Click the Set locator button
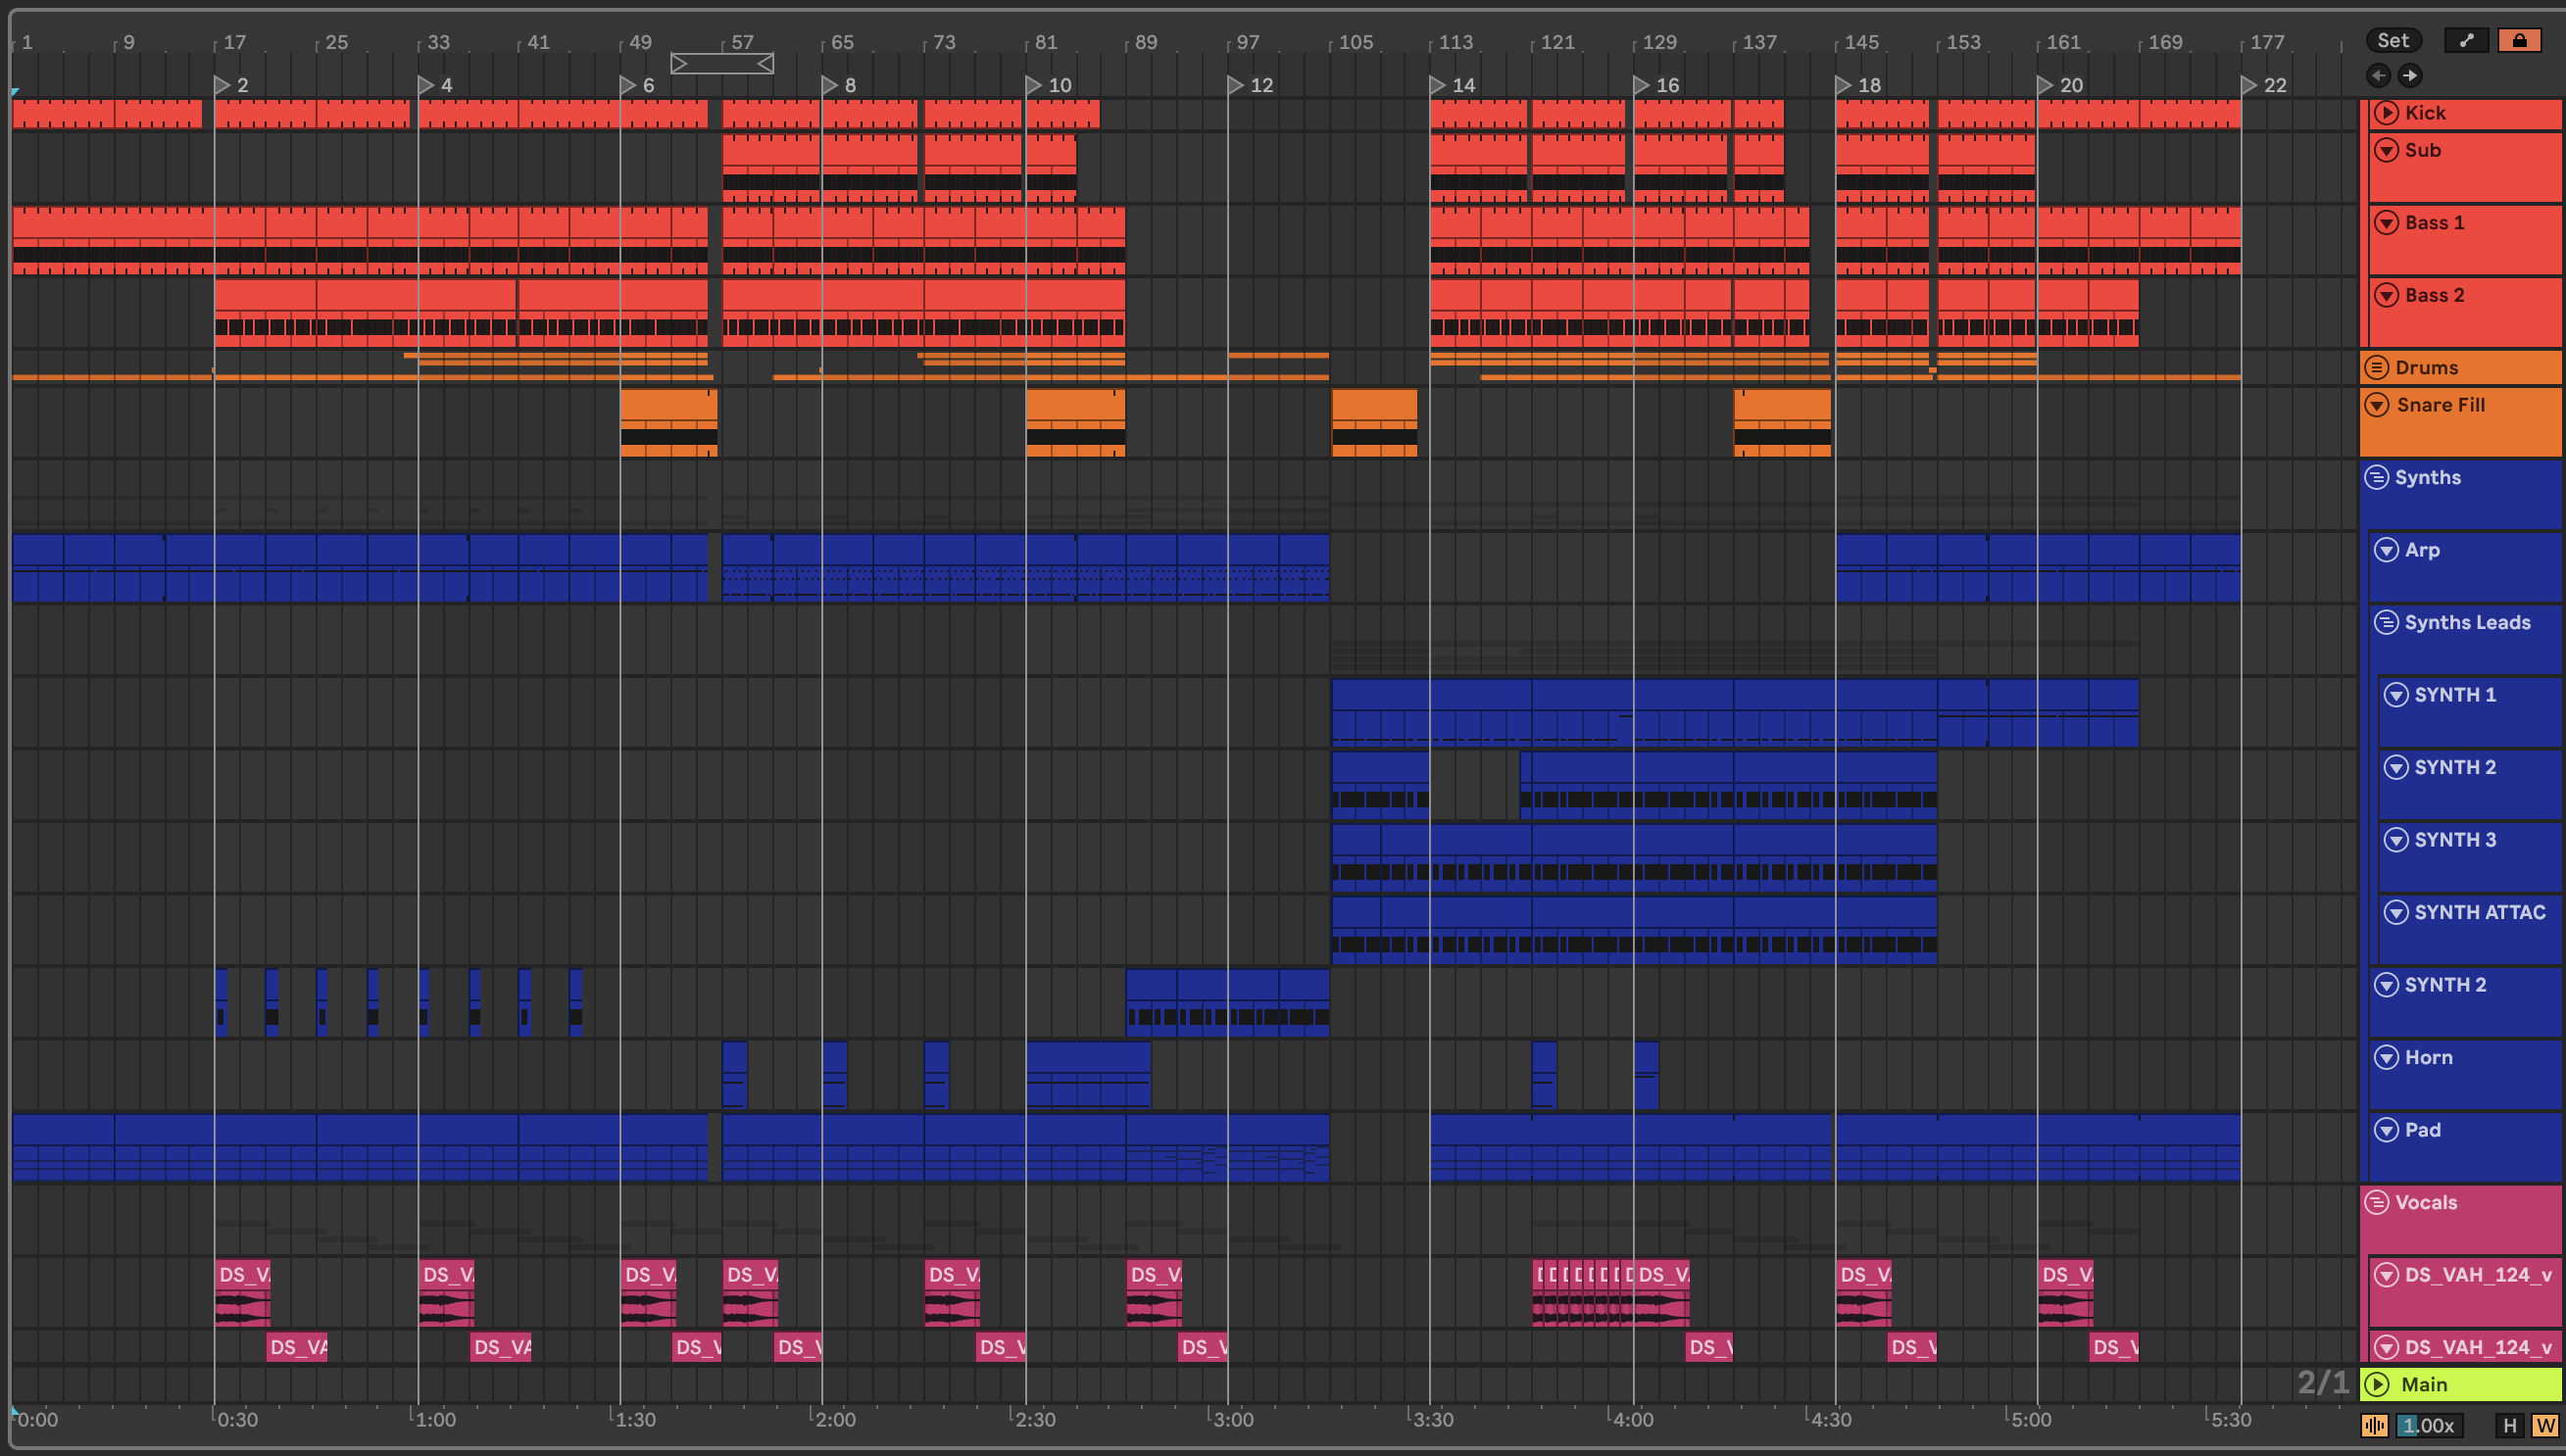This screenshot has height=1456, width=2566. coord(2393,40)
